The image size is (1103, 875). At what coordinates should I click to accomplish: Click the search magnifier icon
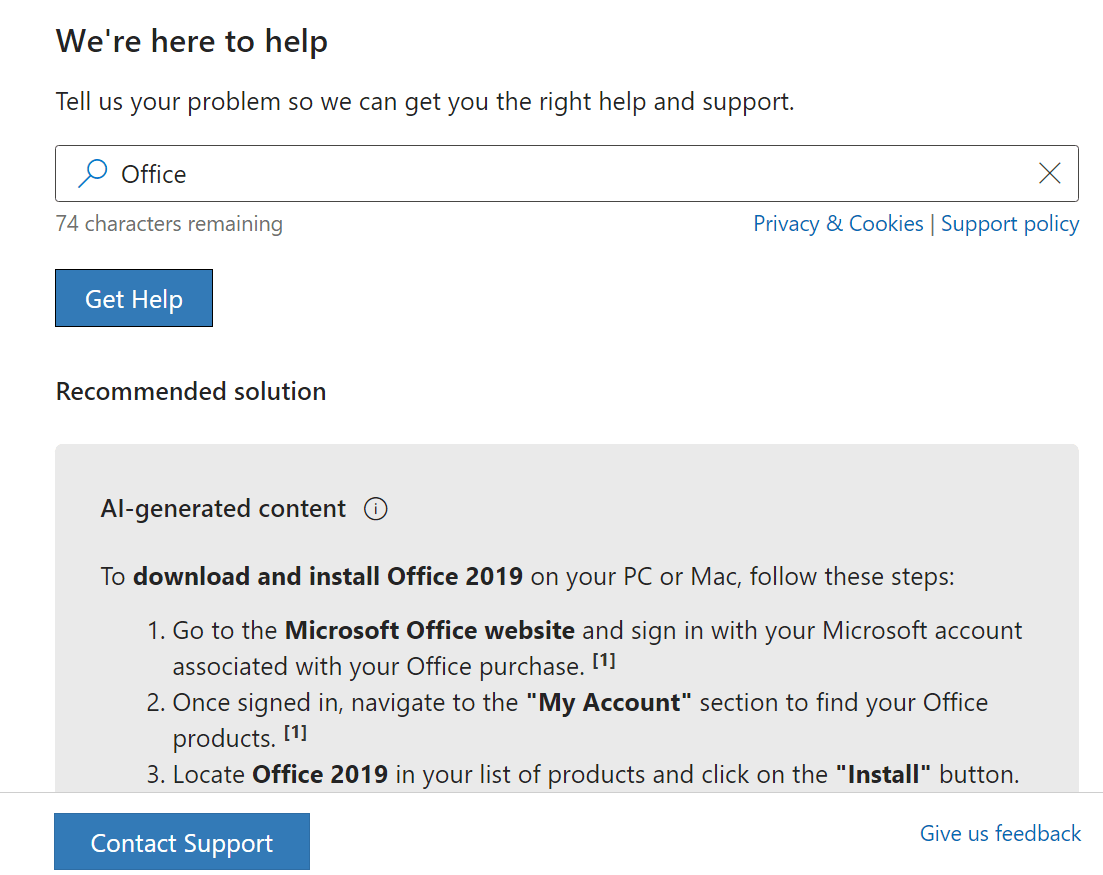click(x=91, y=173)
